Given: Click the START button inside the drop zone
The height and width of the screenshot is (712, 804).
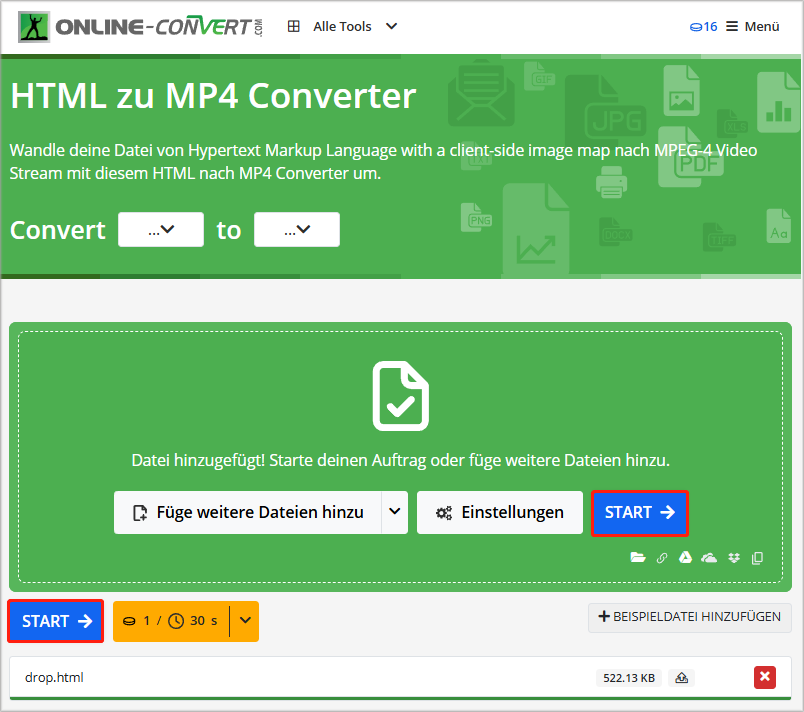Looking at the screenshot, I should pos(639,513).
